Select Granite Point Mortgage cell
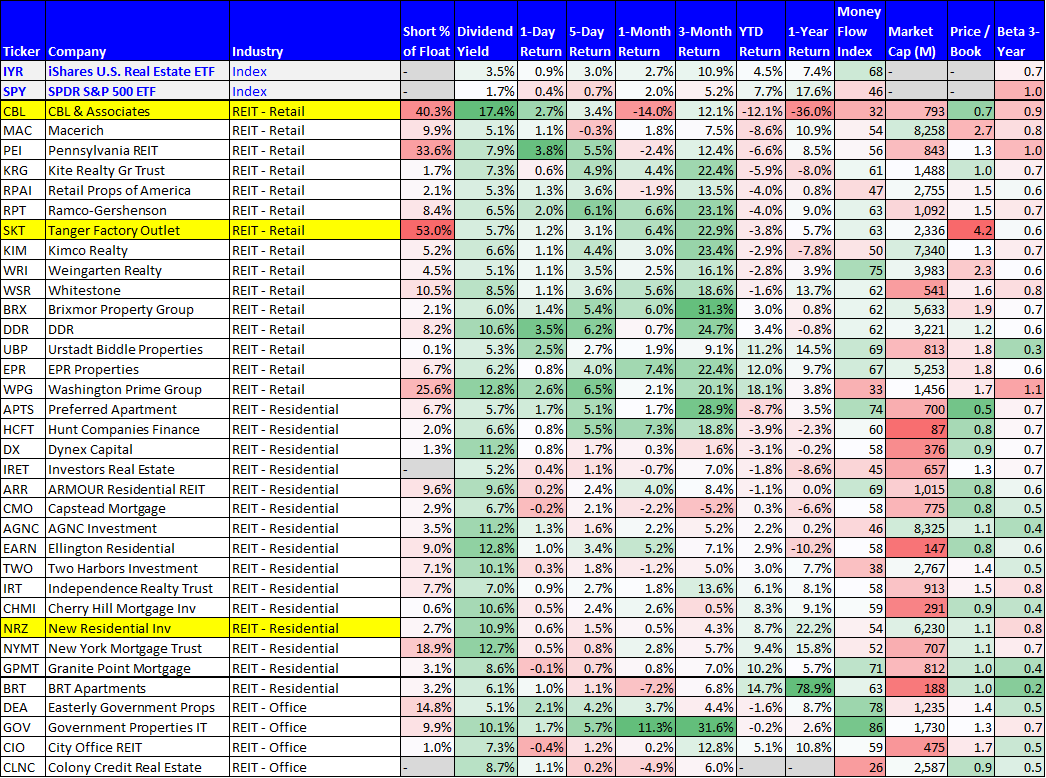The height and width of the screenshot is (778, 1046). 137,669
